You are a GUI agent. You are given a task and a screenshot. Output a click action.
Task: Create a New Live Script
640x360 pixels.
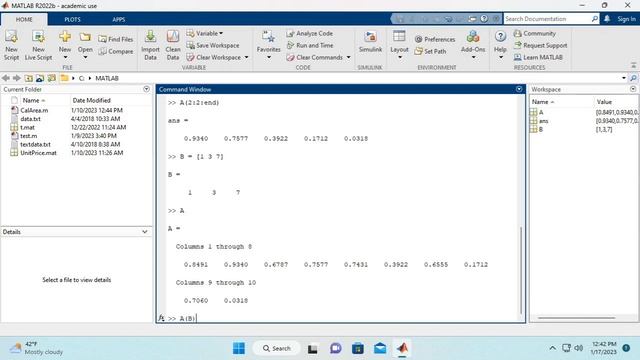tap(38, 46)
